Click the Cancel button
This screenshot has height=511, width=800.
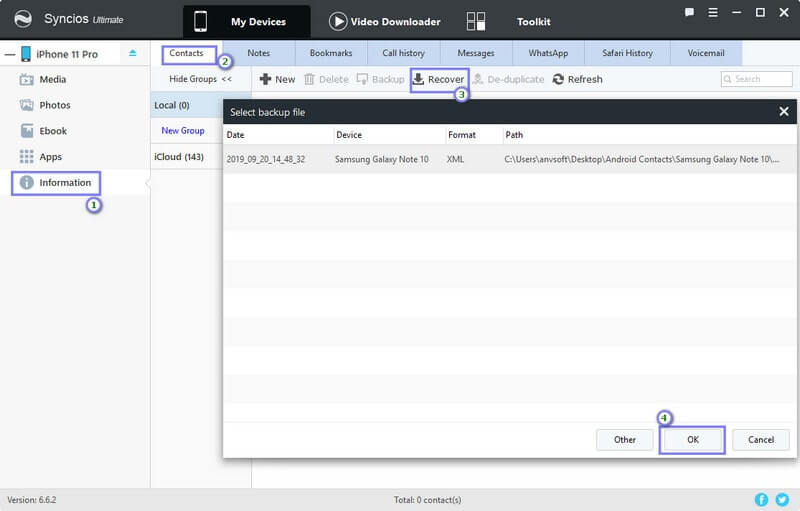coord(761,440)
